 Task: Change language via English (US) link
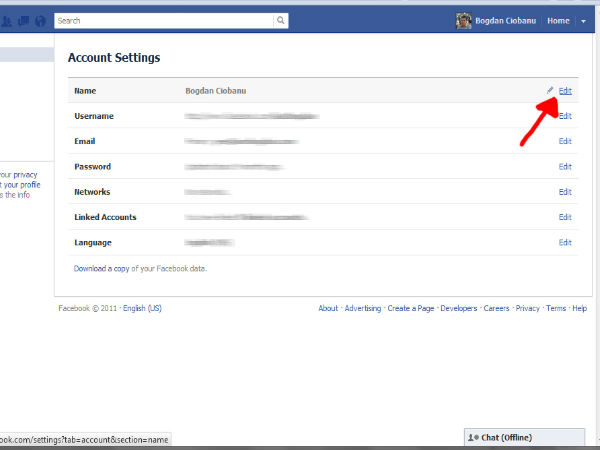pyautogui.click(x=142, y=308)
